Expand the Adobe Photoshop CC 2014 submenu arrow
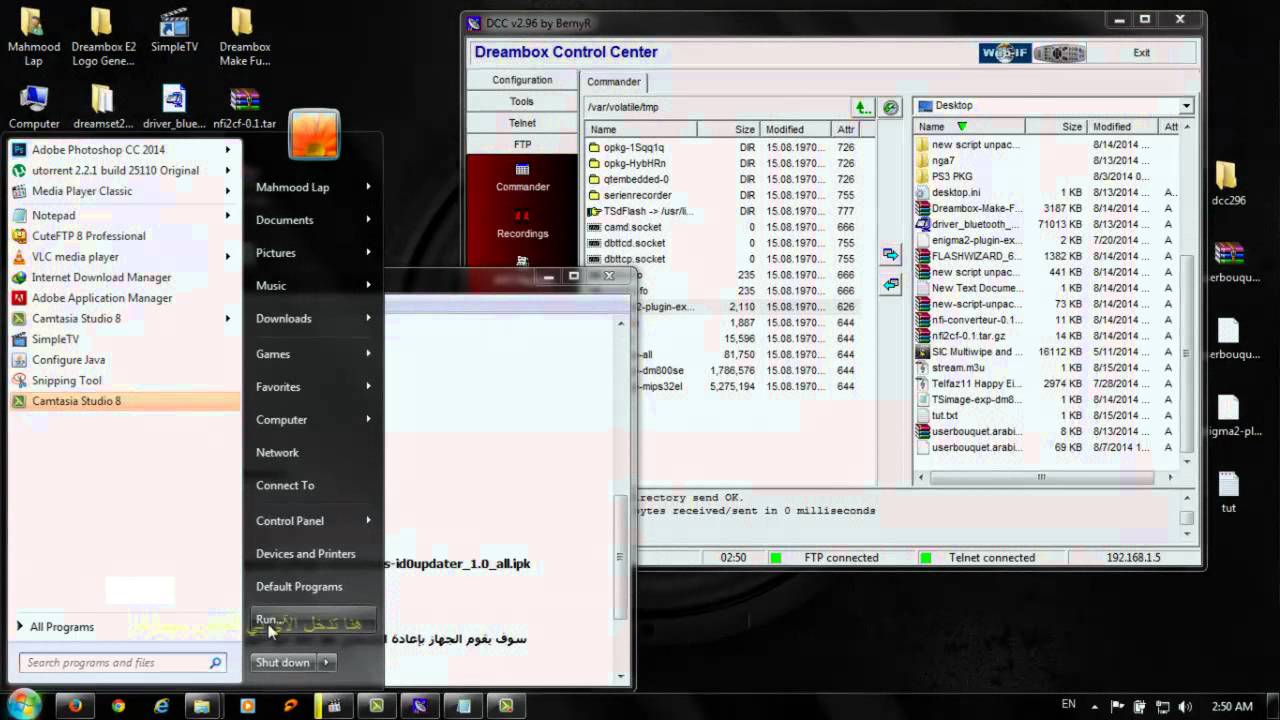 click(228, 150)
